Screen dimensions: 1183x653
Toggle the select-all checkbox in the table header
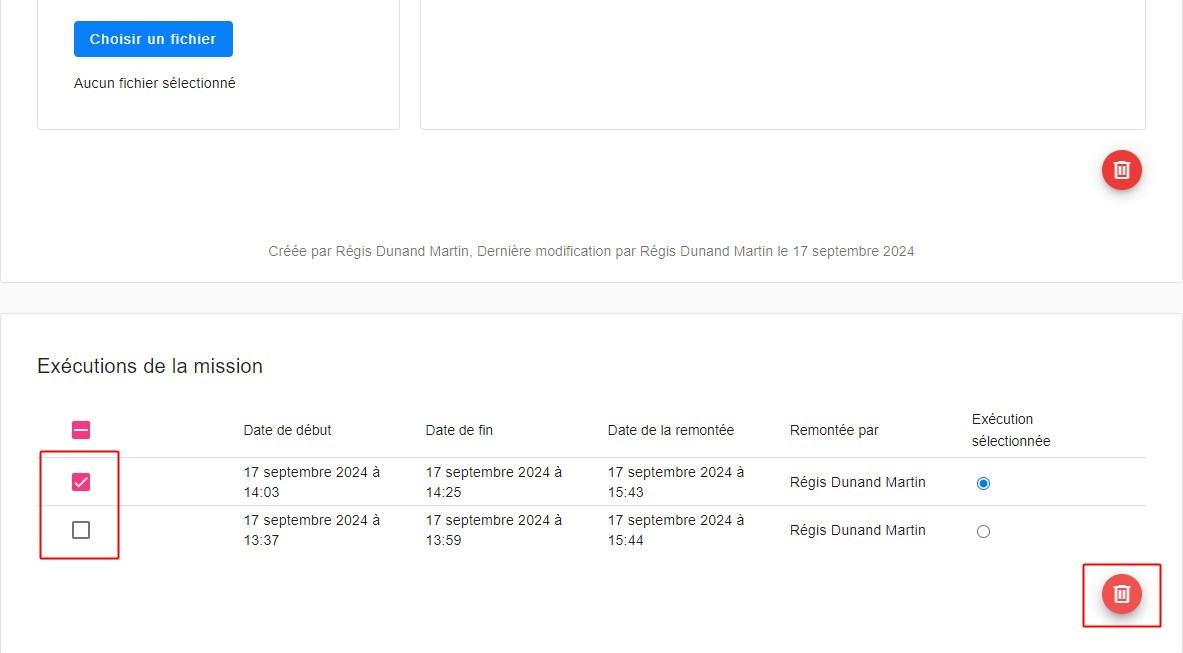pos(81,430)
